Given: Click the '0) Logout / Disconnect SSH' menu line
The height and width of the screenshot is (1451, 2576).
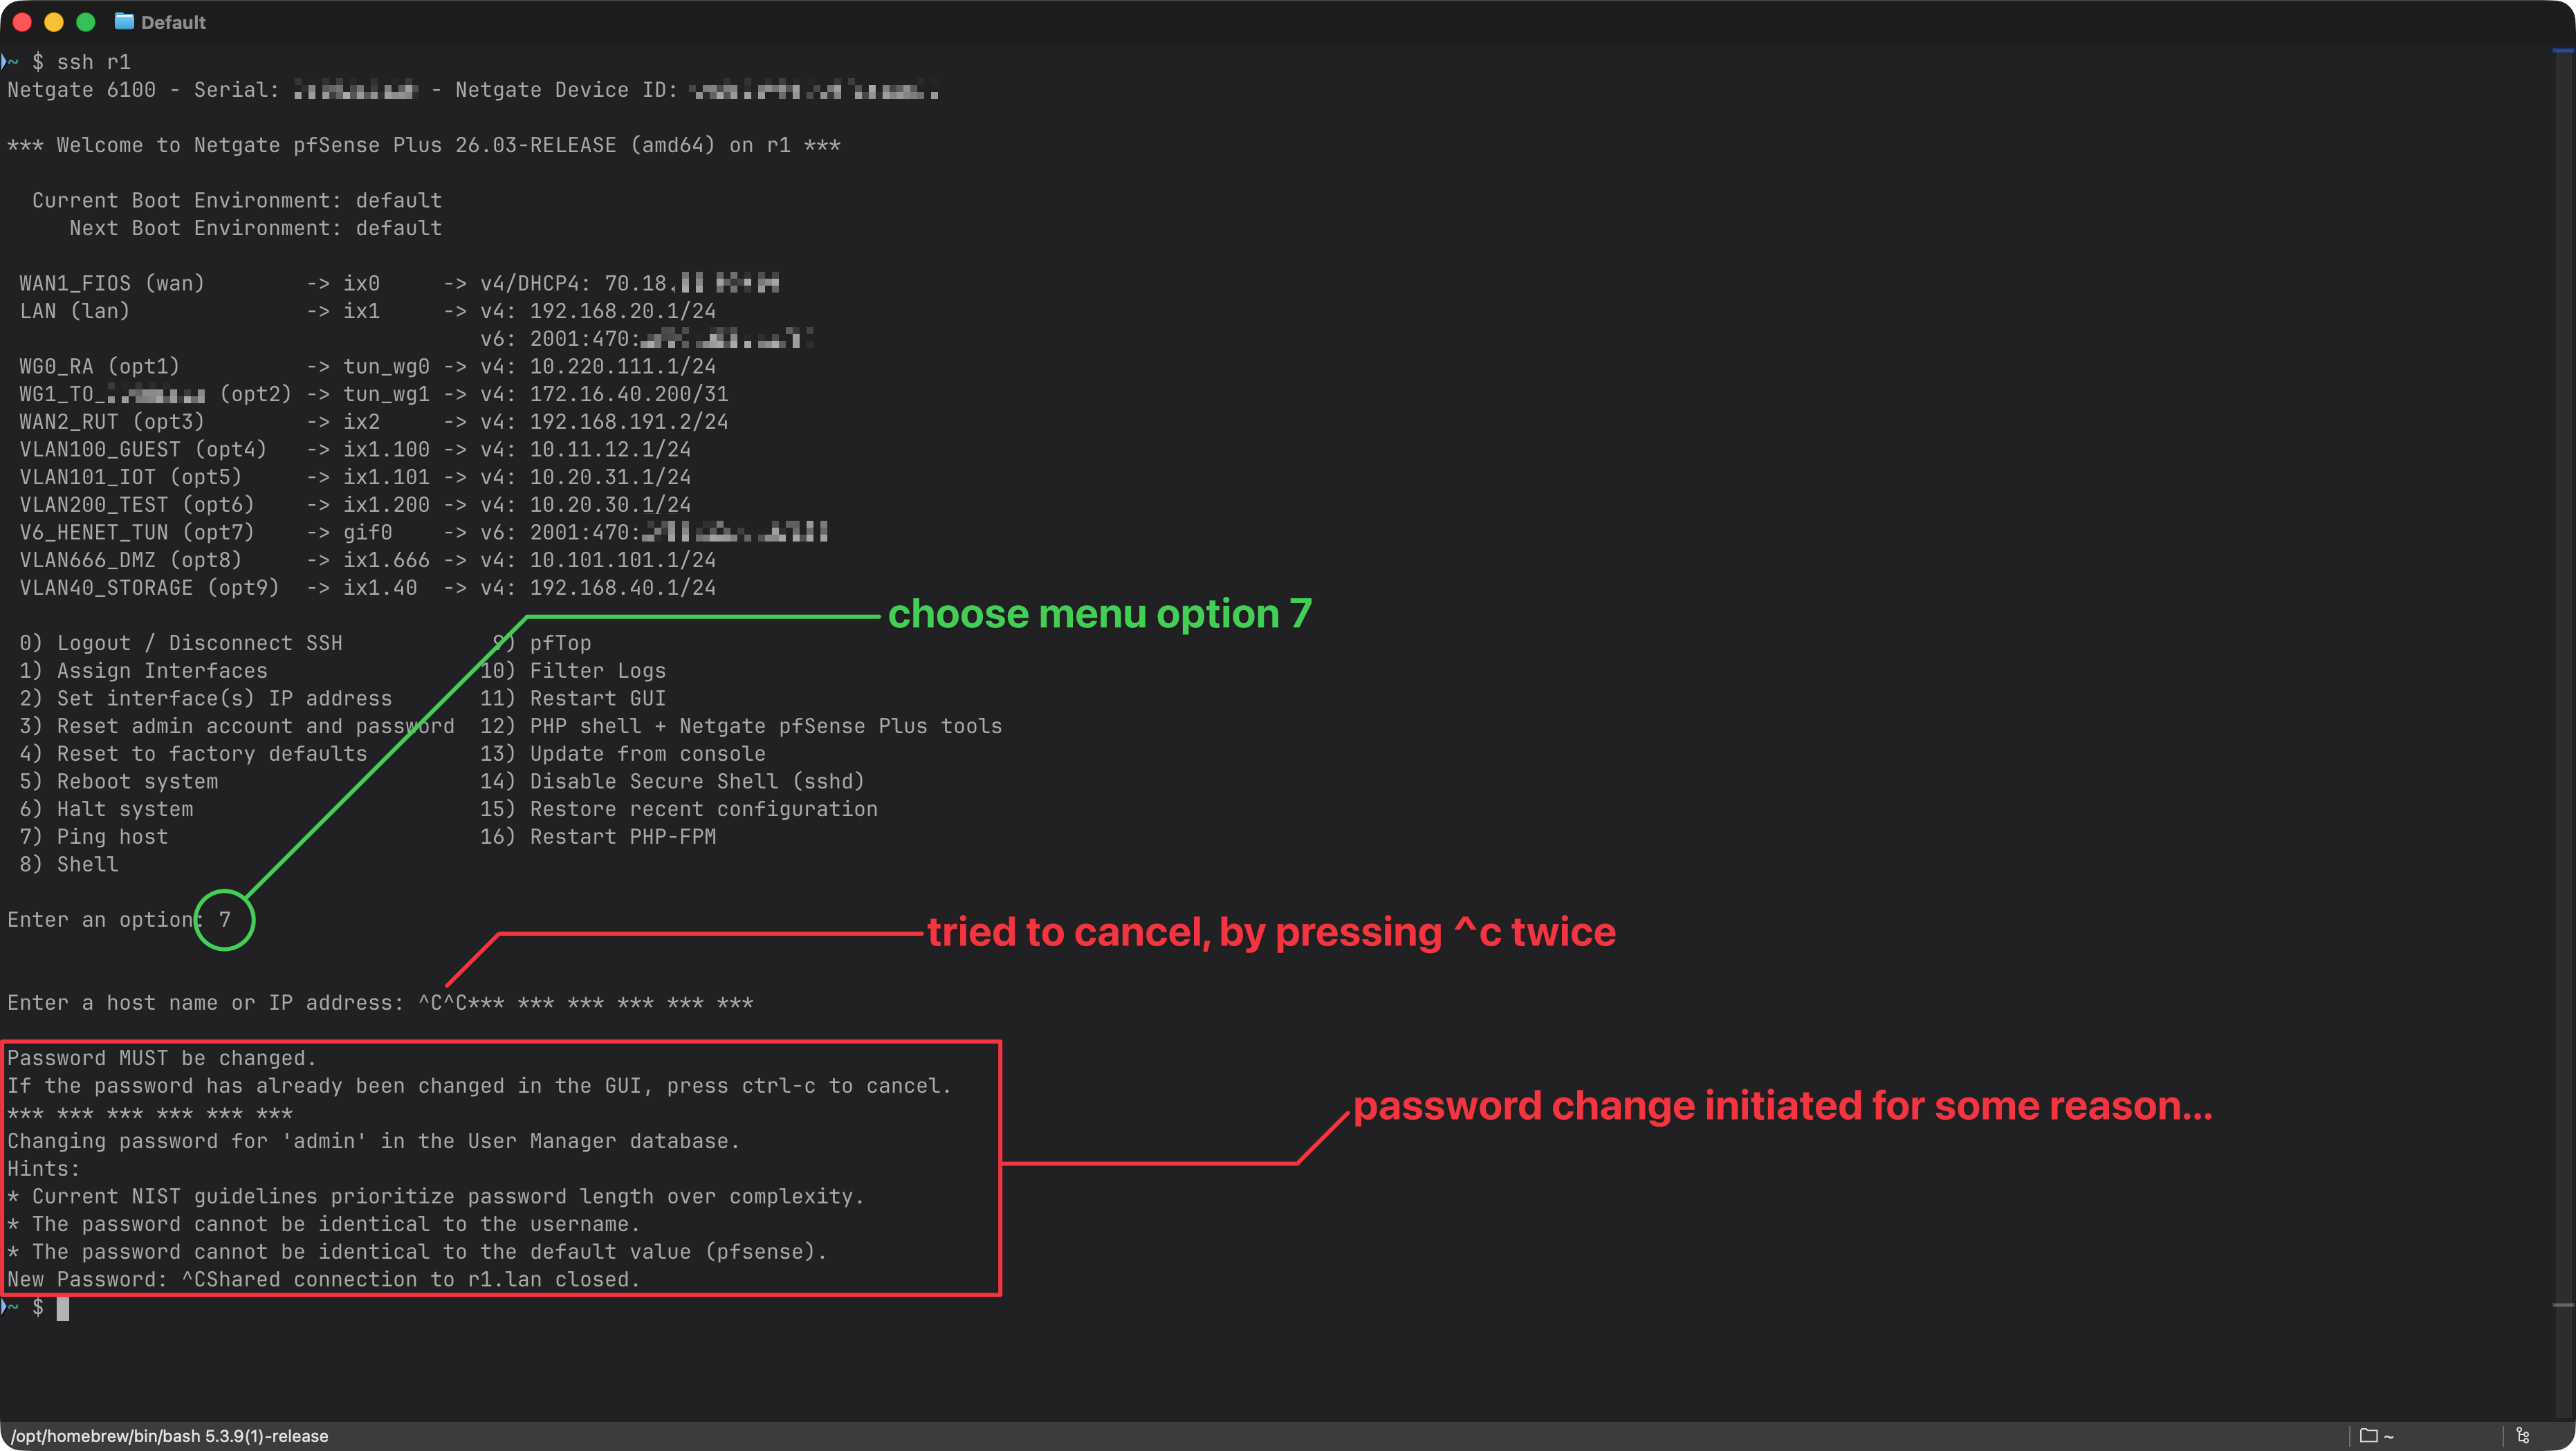Looking at the screenshot, I should [x=181, y=643].
